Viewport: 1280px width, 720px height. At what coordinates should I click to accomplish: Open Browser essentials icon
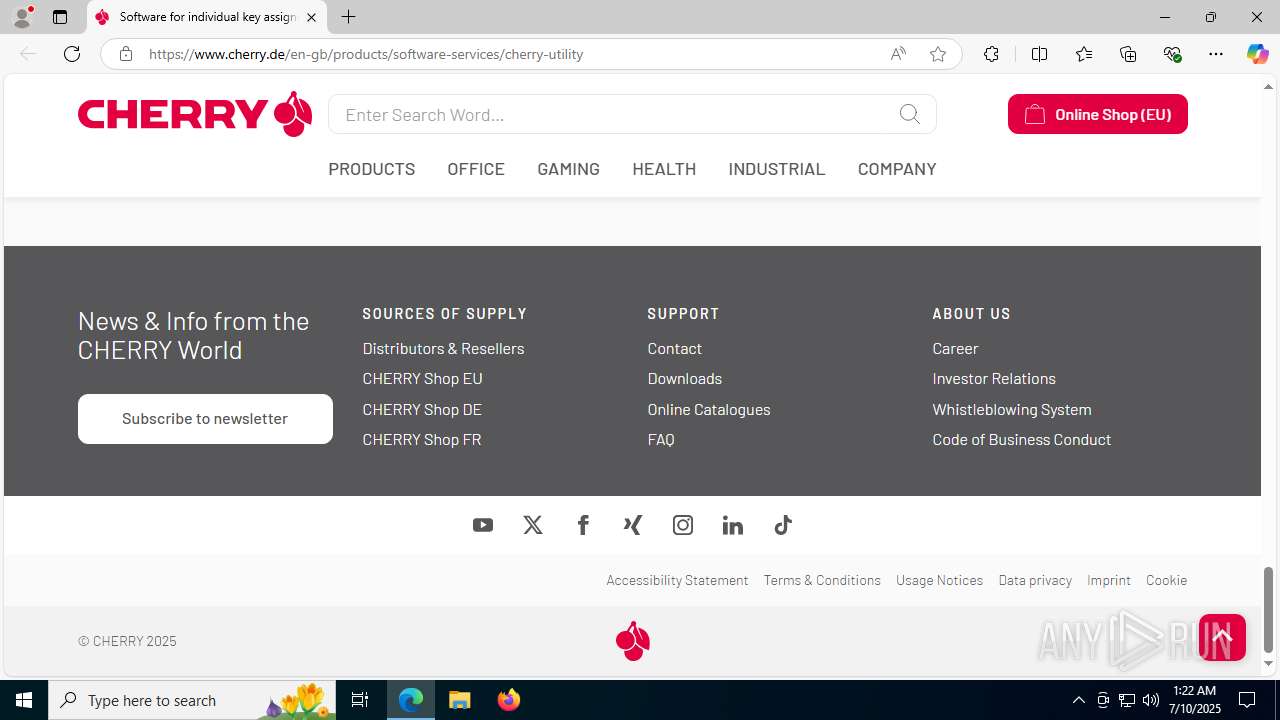[x=1172, y=54]
